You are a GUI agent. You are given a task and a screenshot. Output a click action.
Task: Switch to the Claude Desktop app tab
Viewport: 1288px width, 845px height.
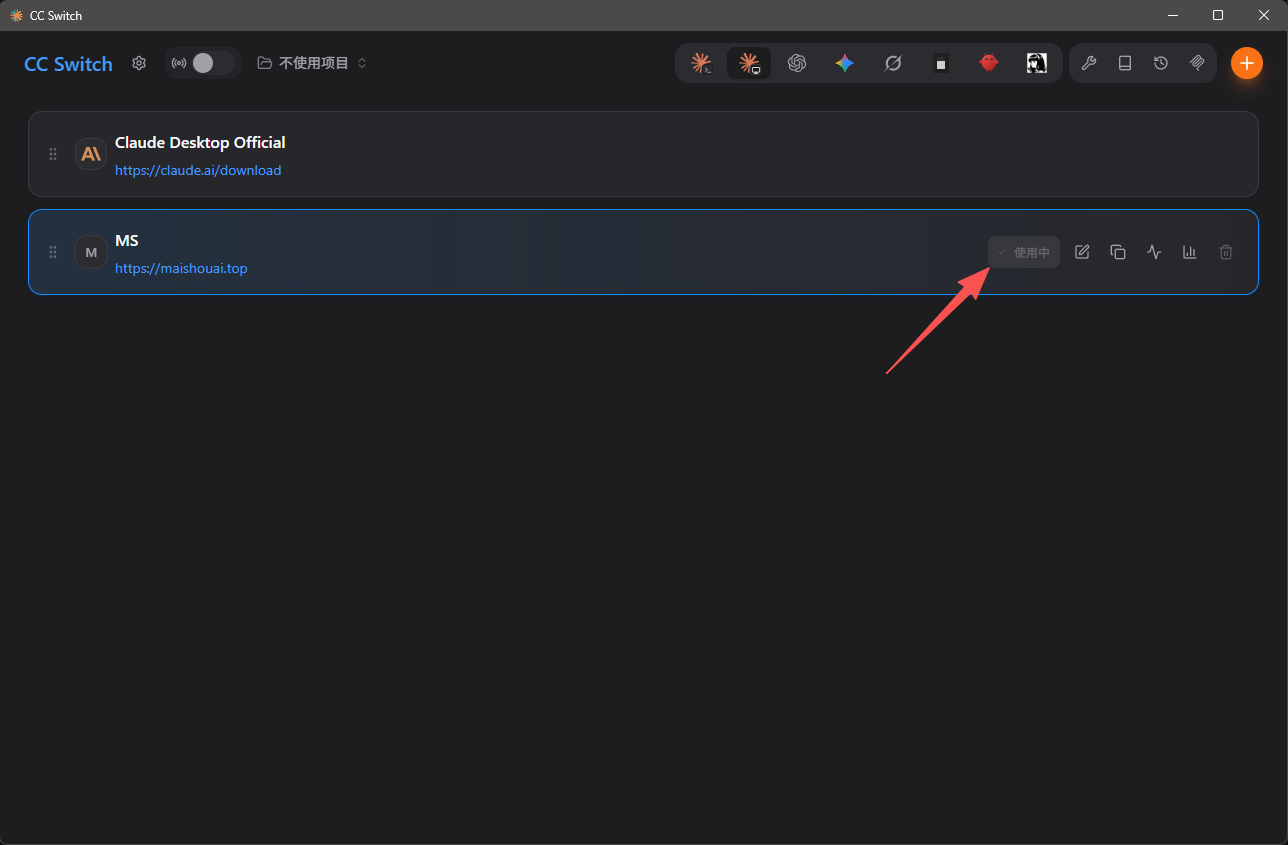749,63
